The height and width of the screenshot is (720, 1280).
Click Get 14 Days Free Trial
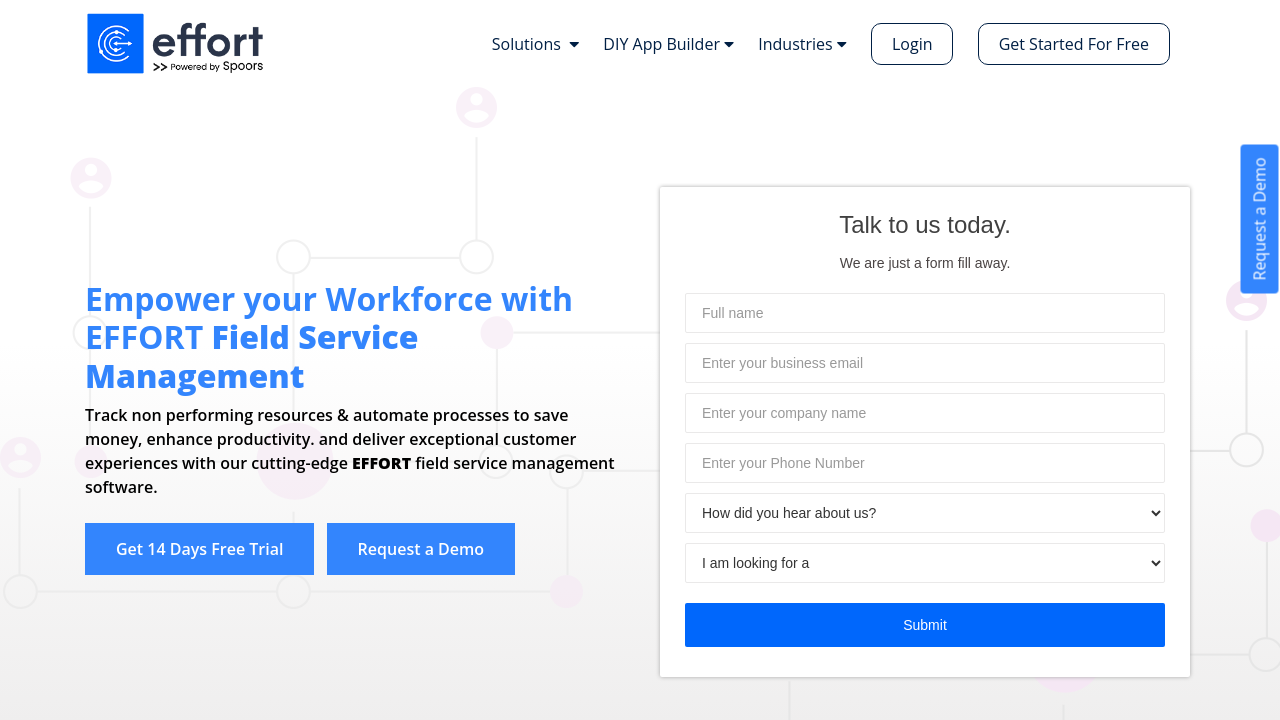click(199, 549)
